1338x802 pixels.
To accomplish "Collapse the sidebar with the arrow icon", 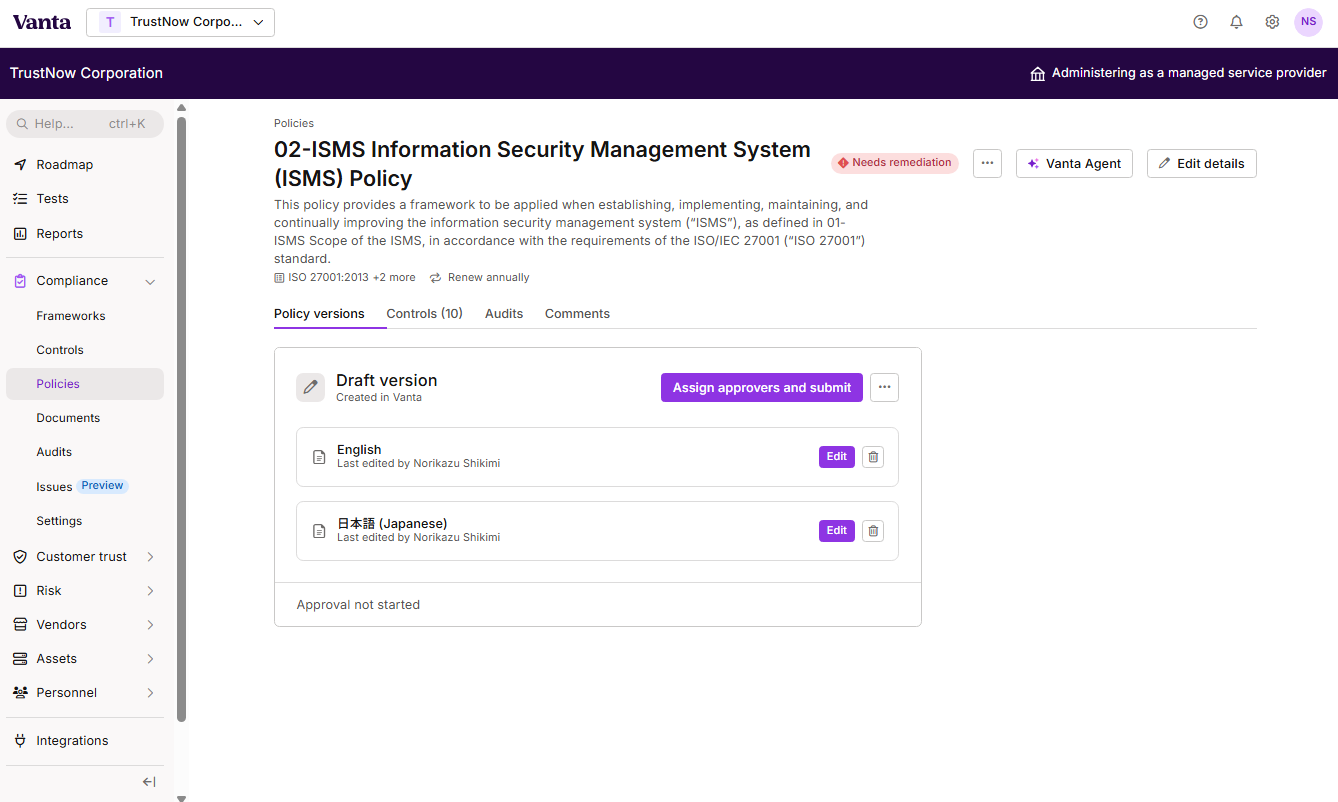I will click(x=149, y=782).
